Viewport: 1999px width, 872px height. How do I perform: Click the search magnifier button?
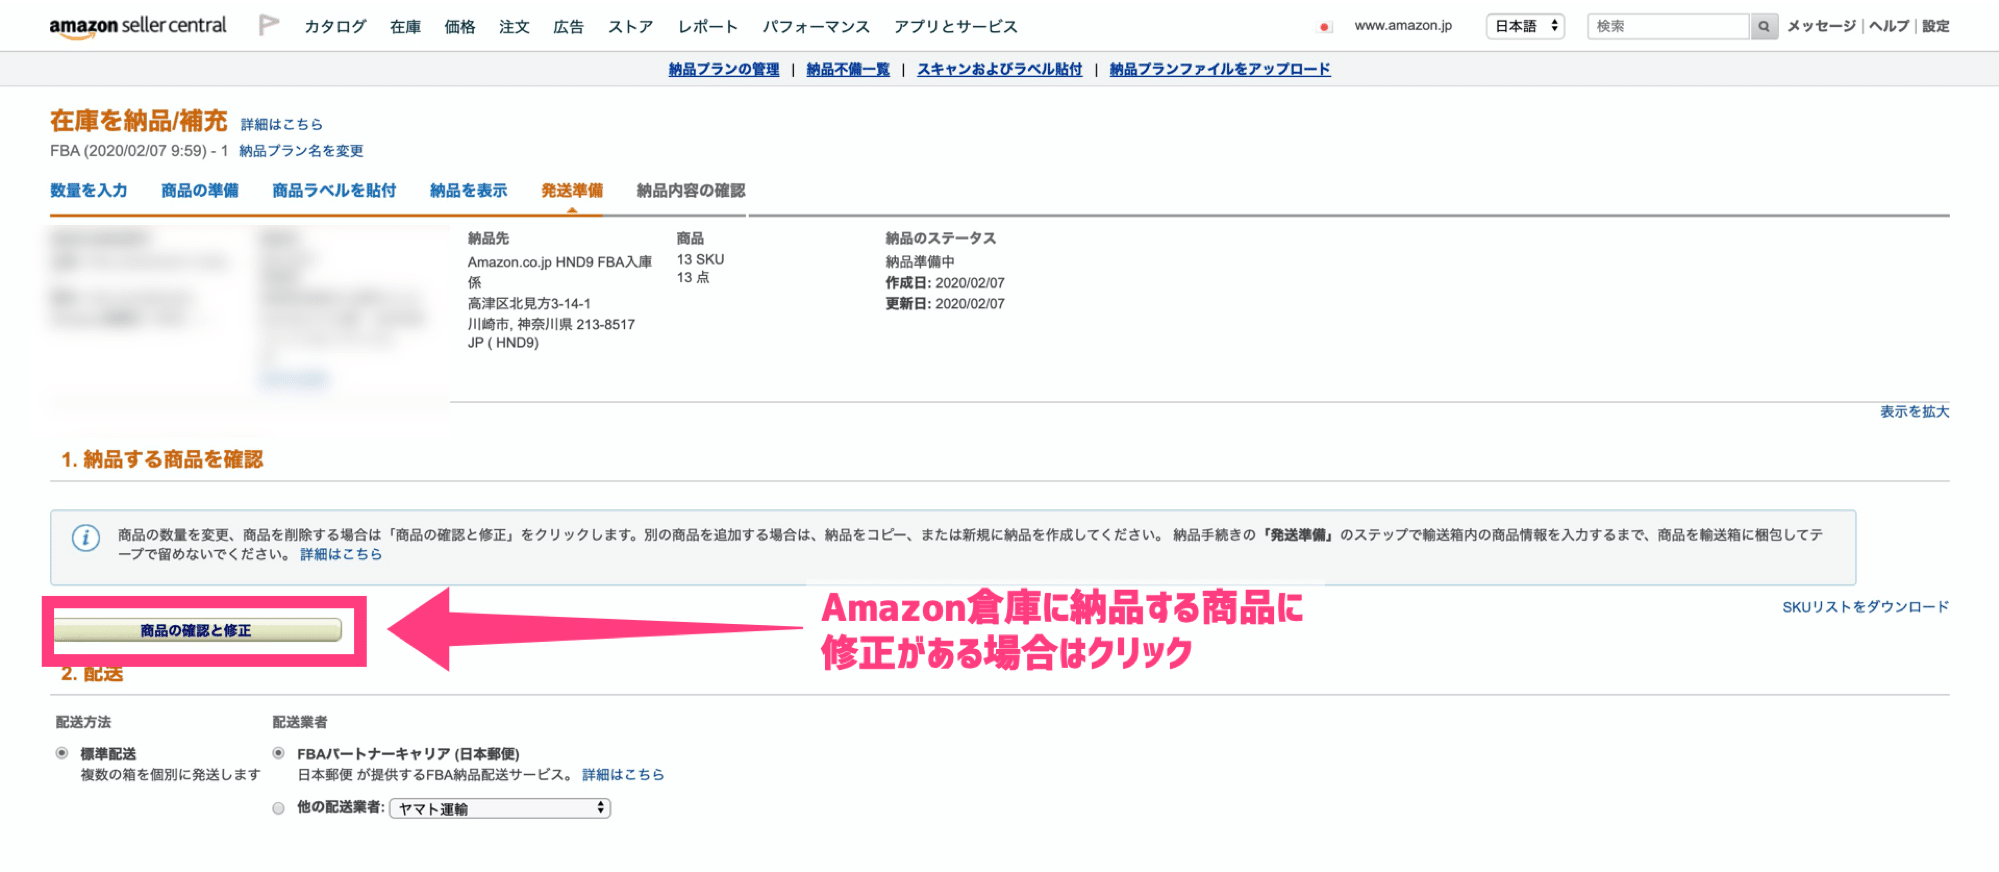1764,27
